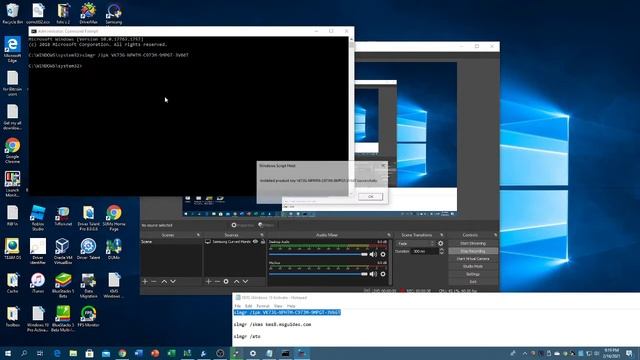Open Toolbox desktop icon
This screenshot has height=360, width=640.
click(12, 317)
